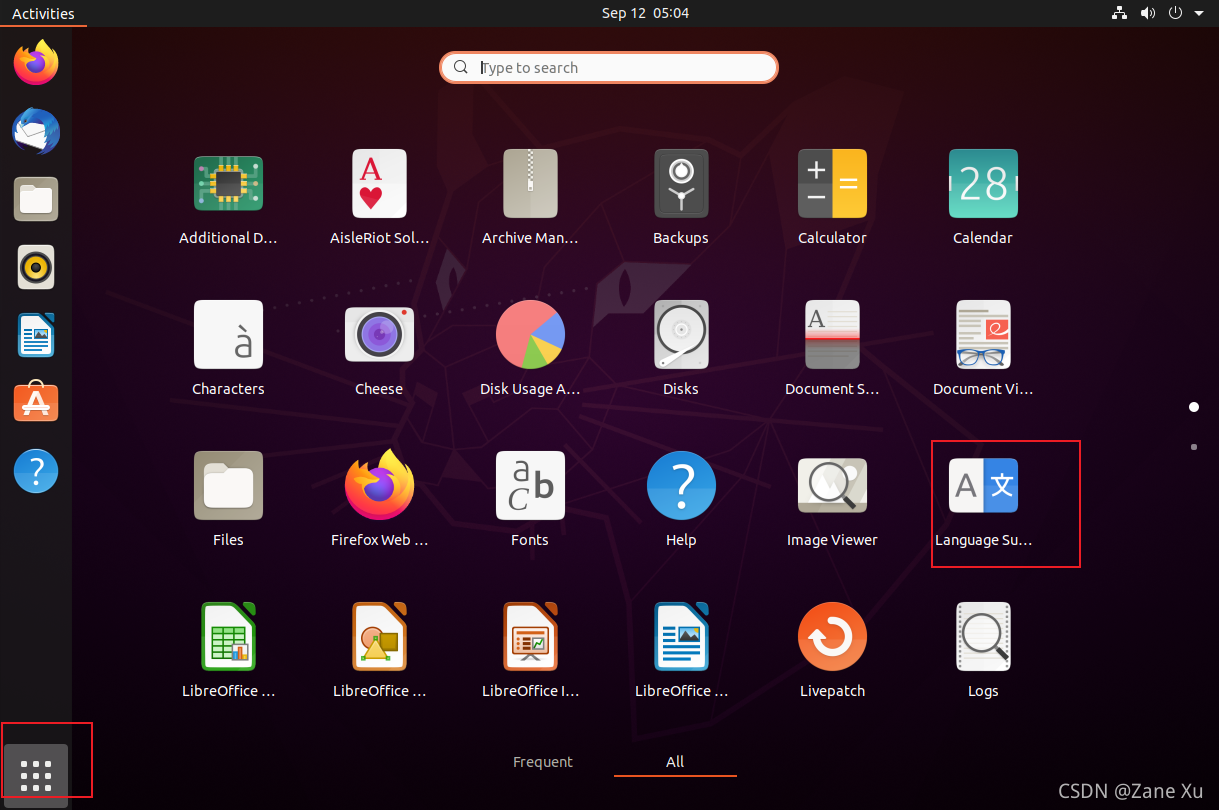Viewport: 1219px width, 810px height.
Task: Open the Cheese webcam app
Action: click(x=379, y=335)
